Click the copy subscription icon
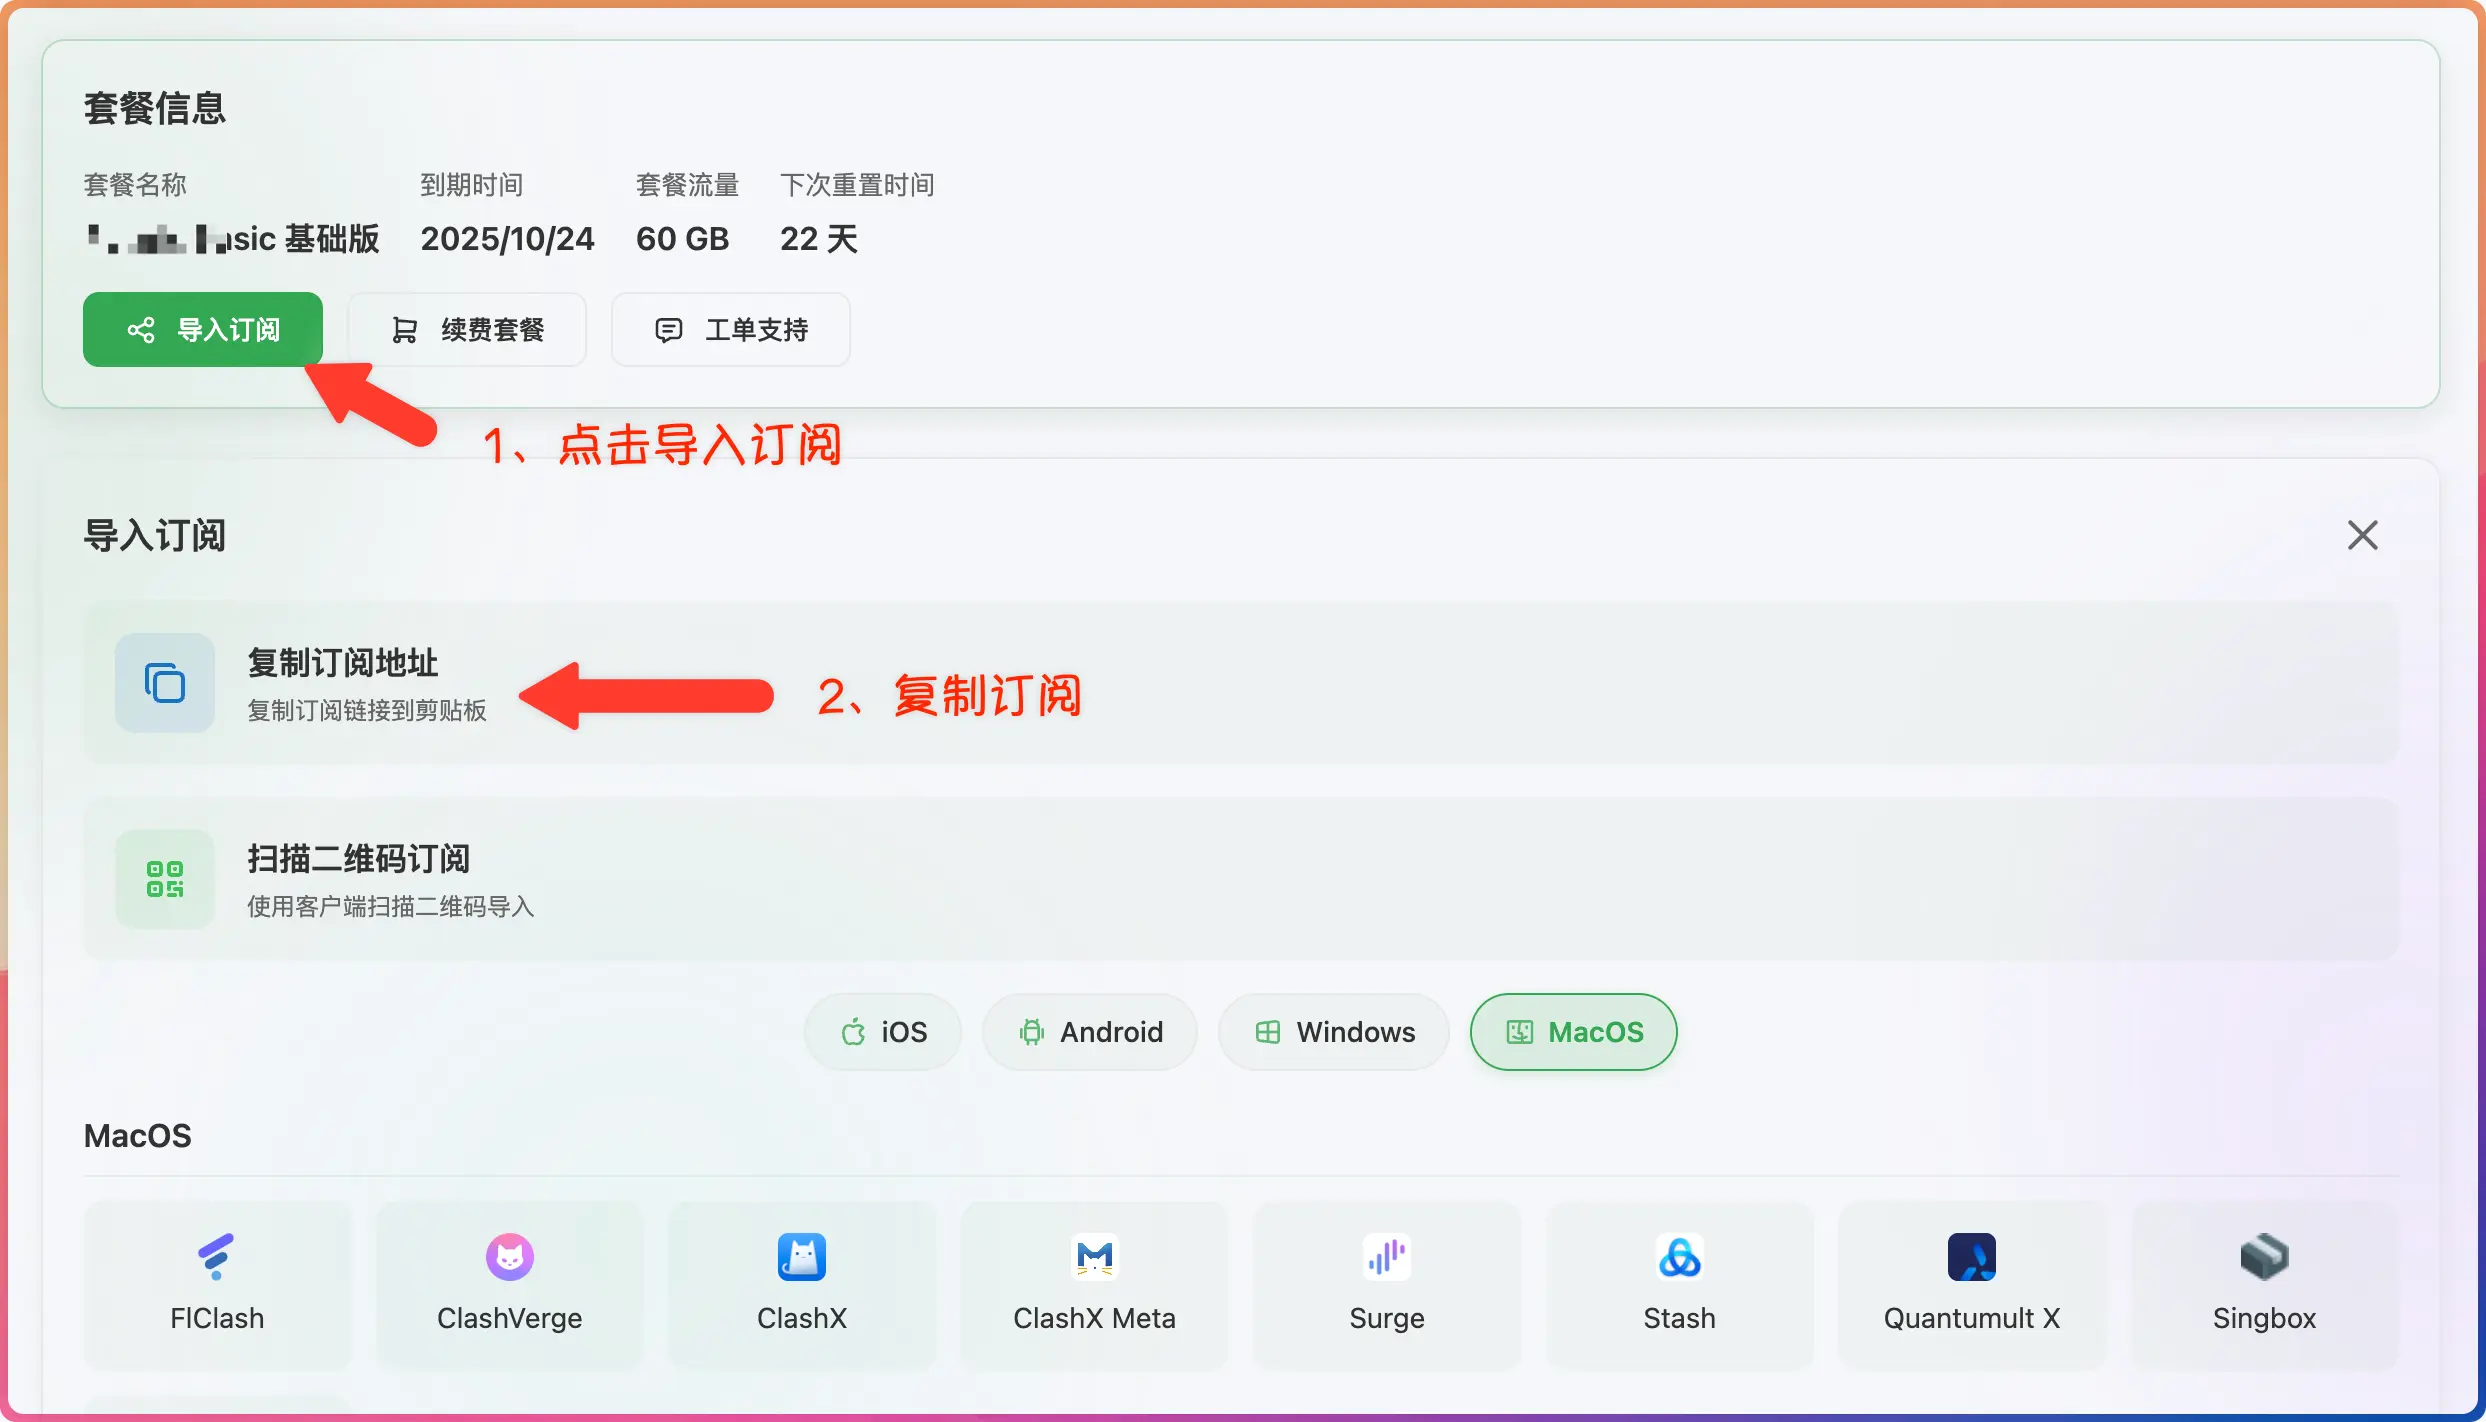The image size is (2486, 1422). (x=165, y=684)
